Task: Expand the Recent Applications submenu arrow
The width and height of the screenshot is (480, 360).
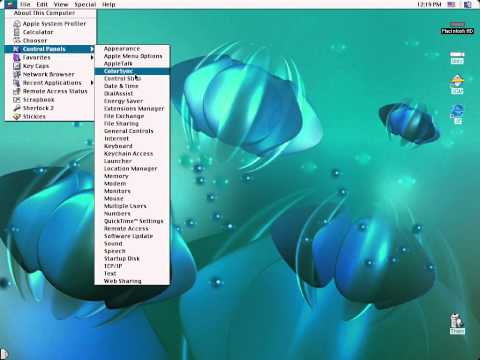Action: [x=92, y=83]
